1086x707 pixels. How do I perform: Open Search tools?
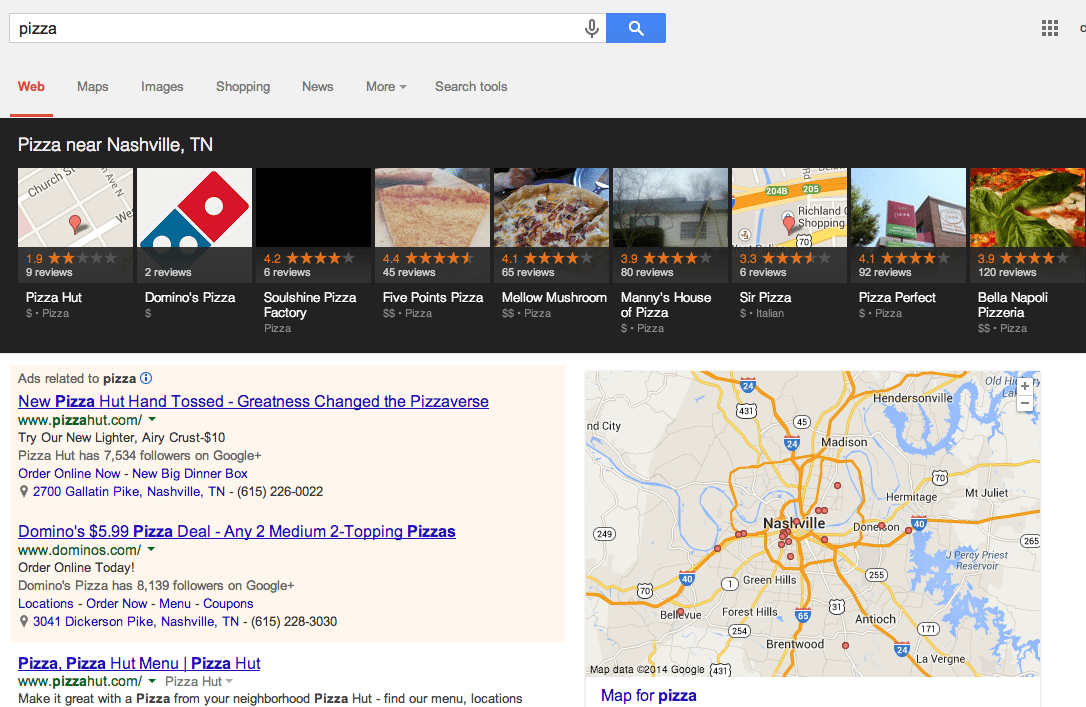471,87
